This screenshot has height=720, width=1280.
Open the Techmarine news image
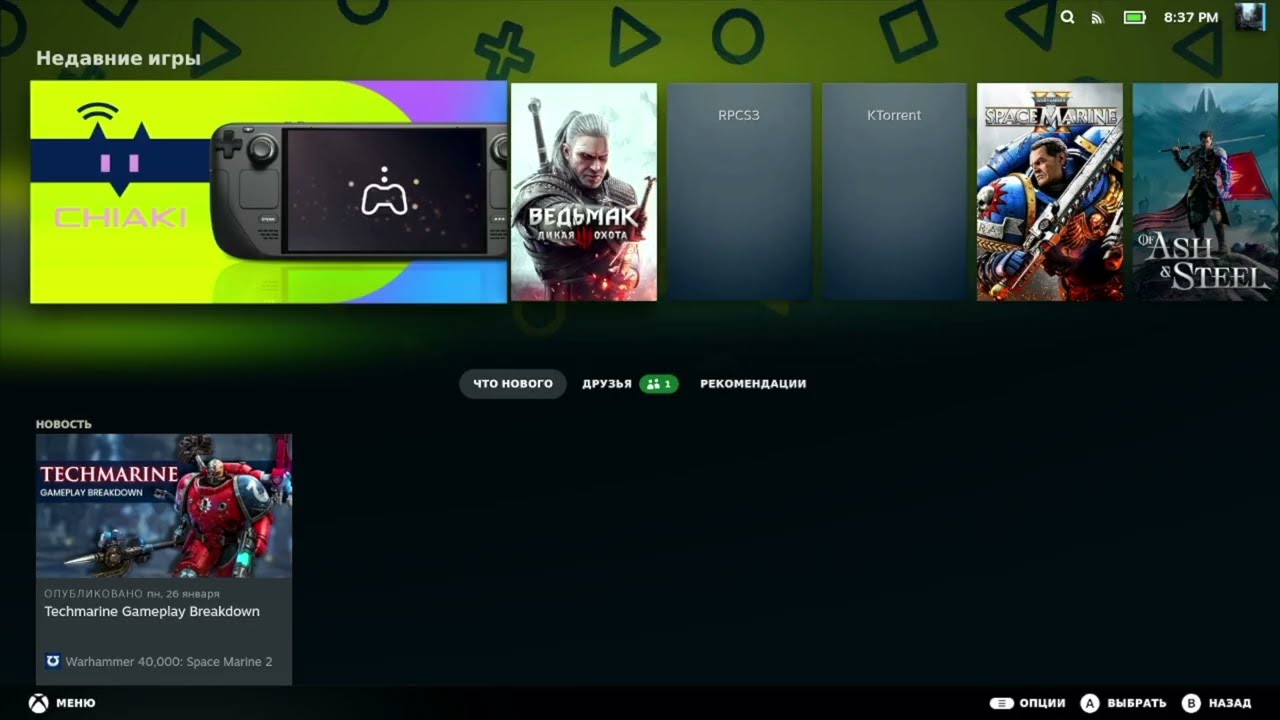pyautogui.click(x=164, y=506)
